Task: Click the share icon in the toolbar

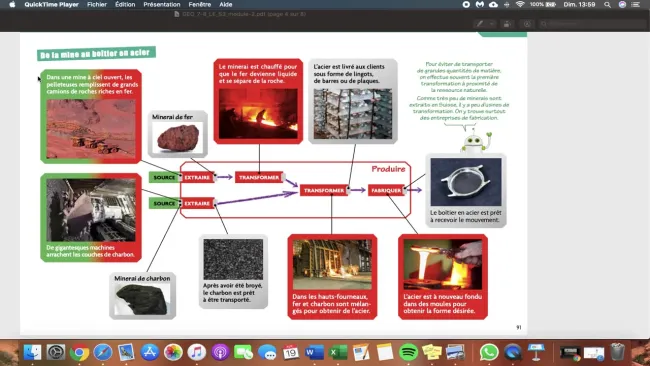Action: point(507,24)
